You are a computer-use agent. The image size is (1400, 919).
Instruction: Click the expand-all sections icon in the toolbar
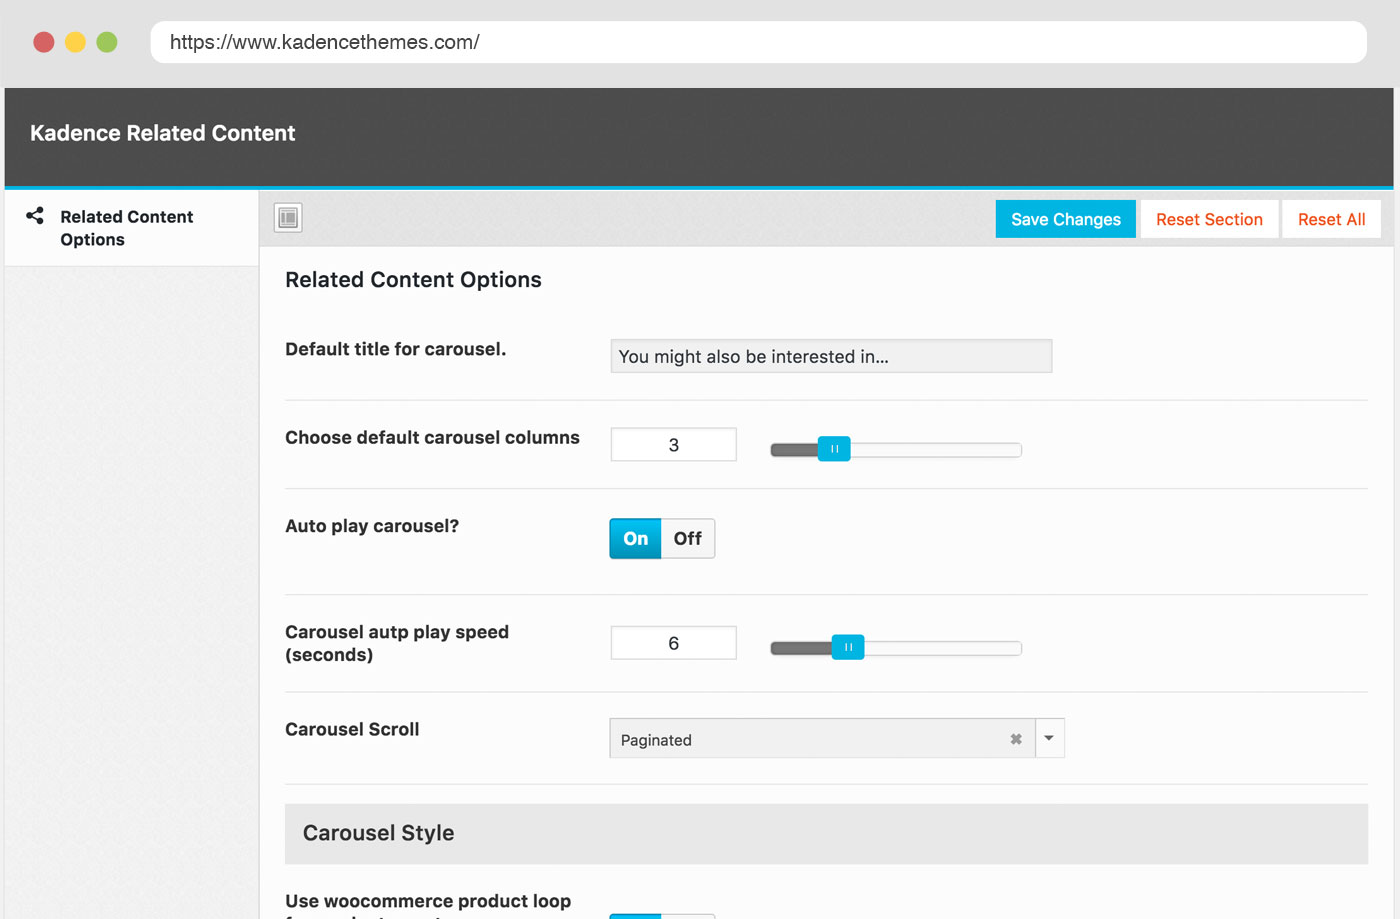288,217
